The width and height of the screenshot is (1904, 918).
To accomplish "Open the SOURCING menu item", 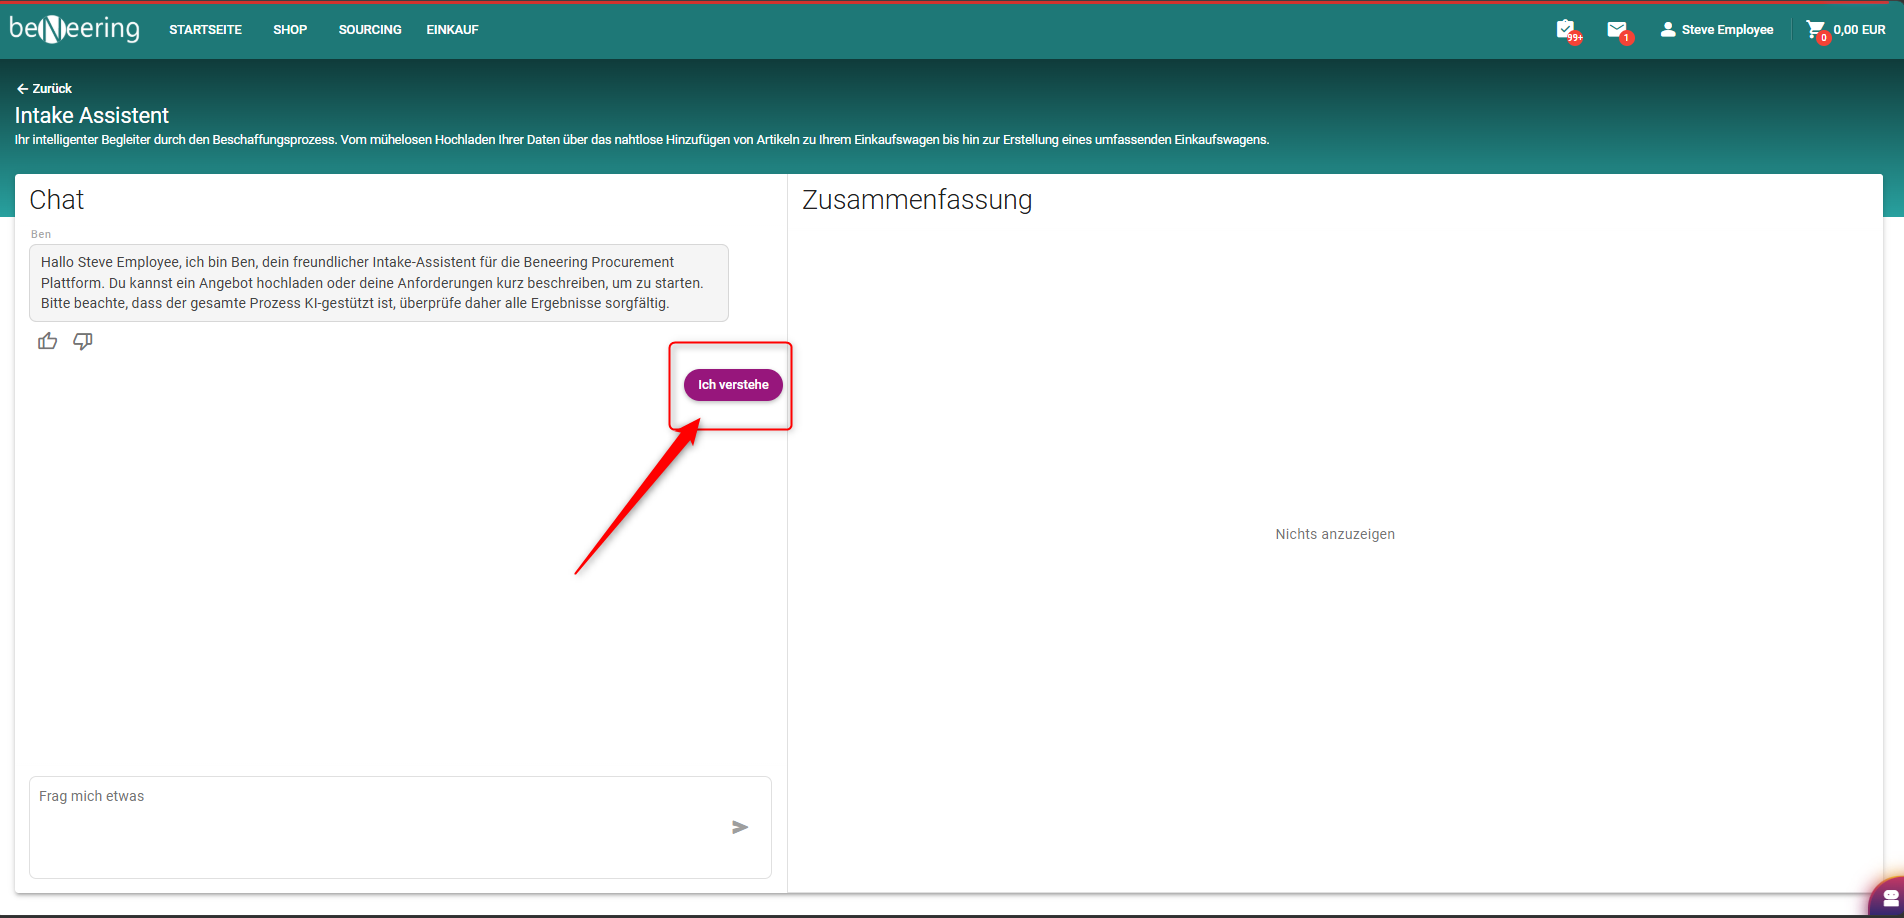I will pos(370,30).
